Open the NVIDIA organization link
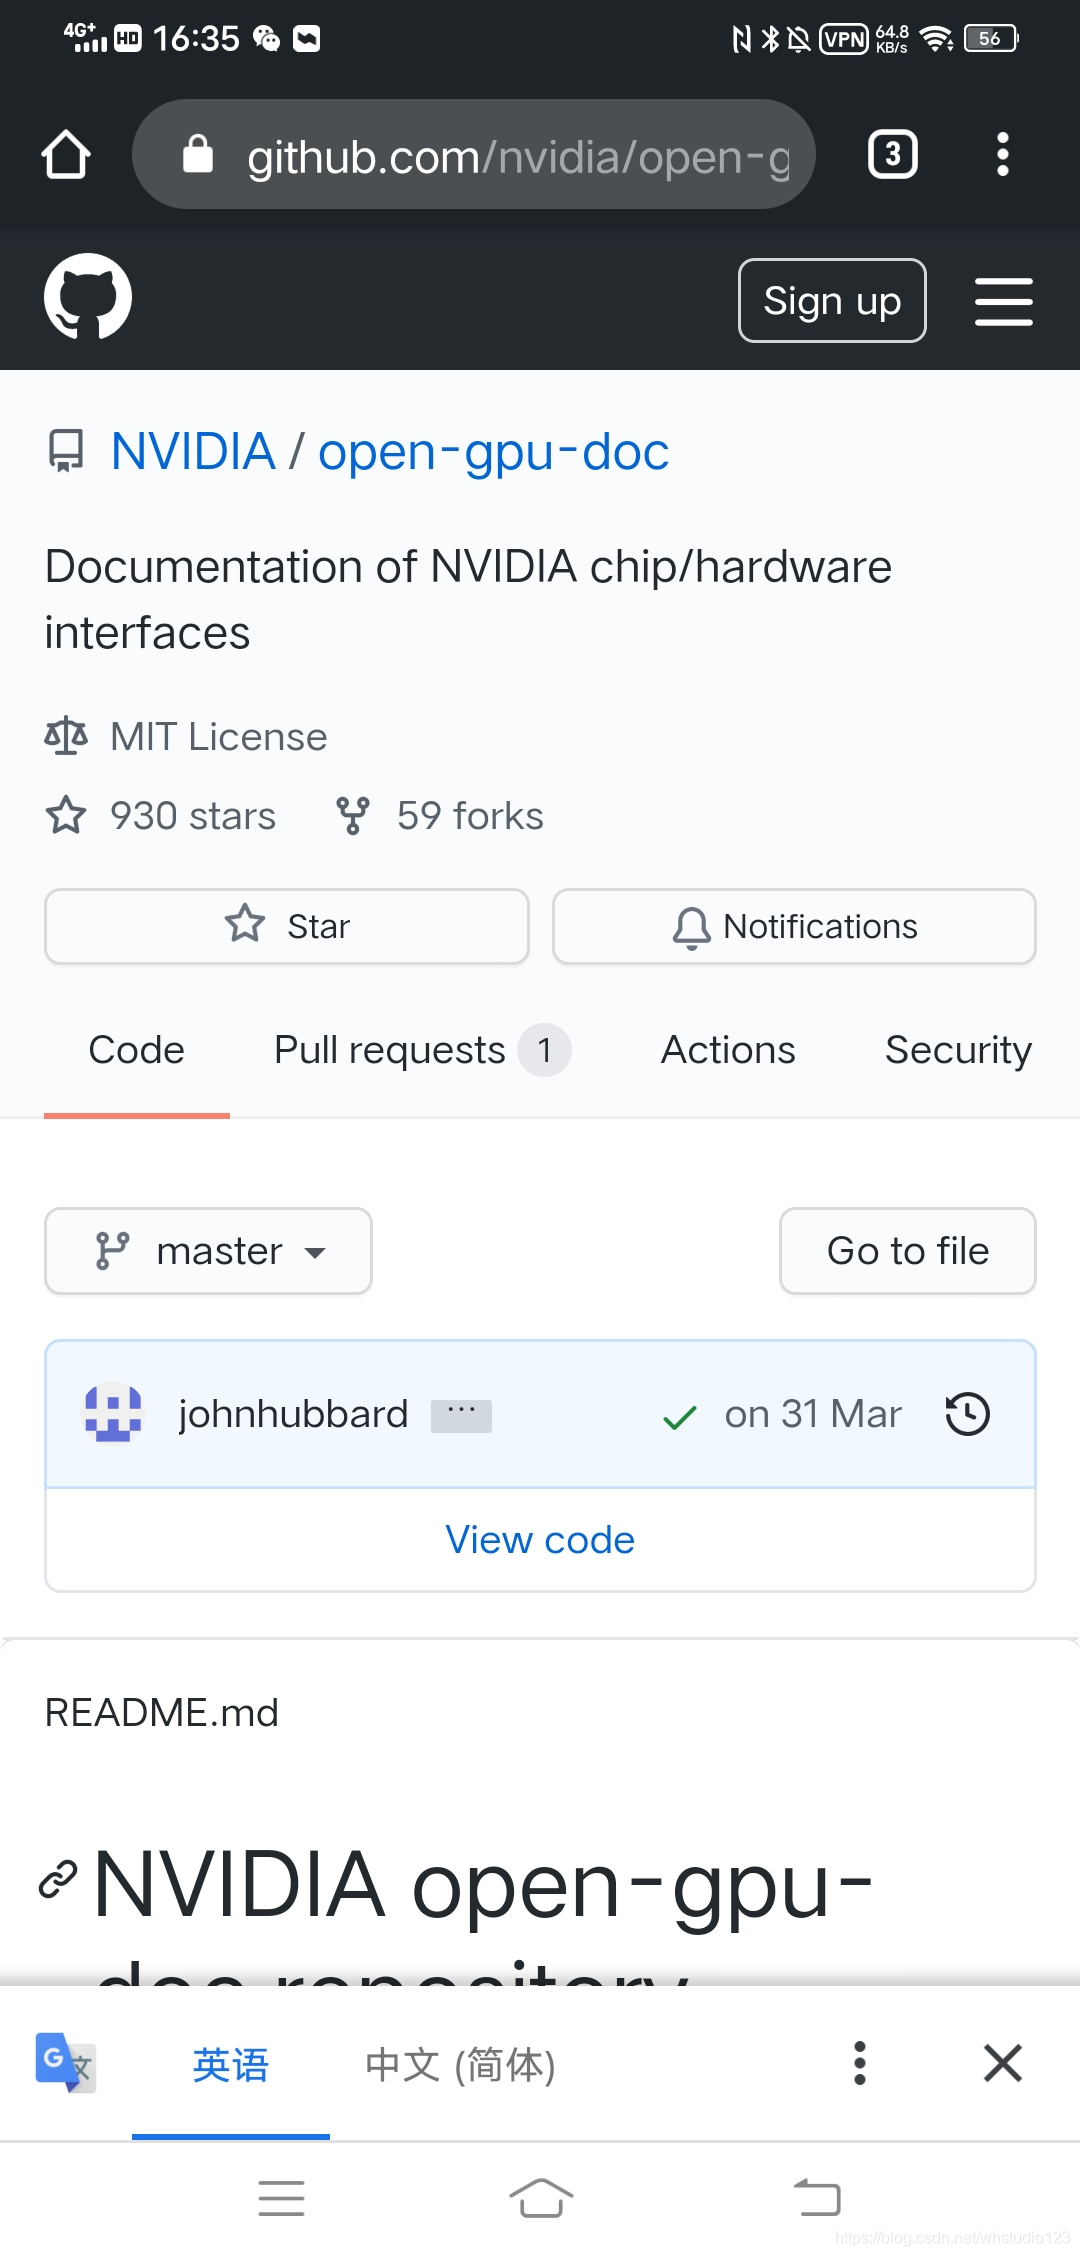The width and height of the screenshot is (1080, 2256). tap(193, 451)
